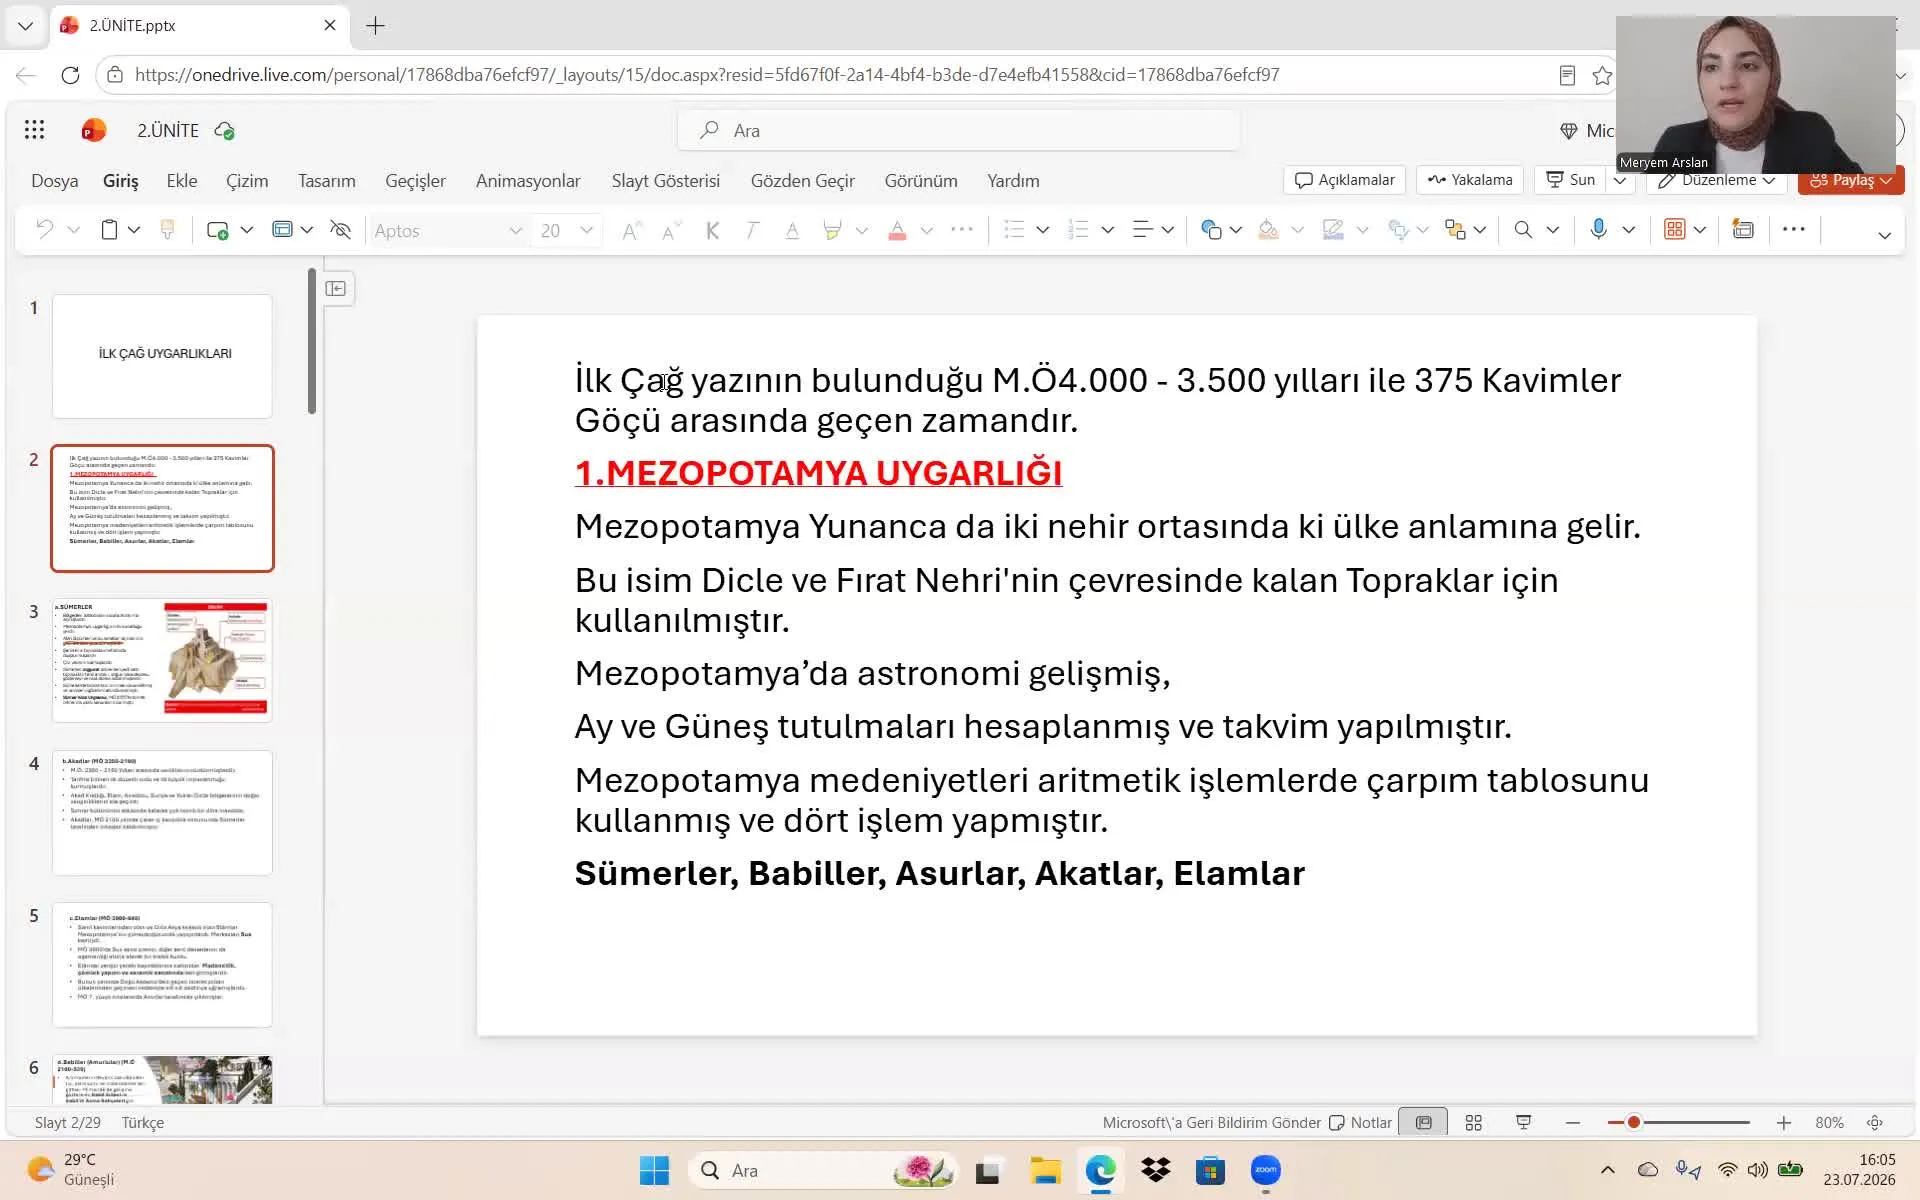
Task: Click the Shapes insert icon
Action: coord(1211,230)
